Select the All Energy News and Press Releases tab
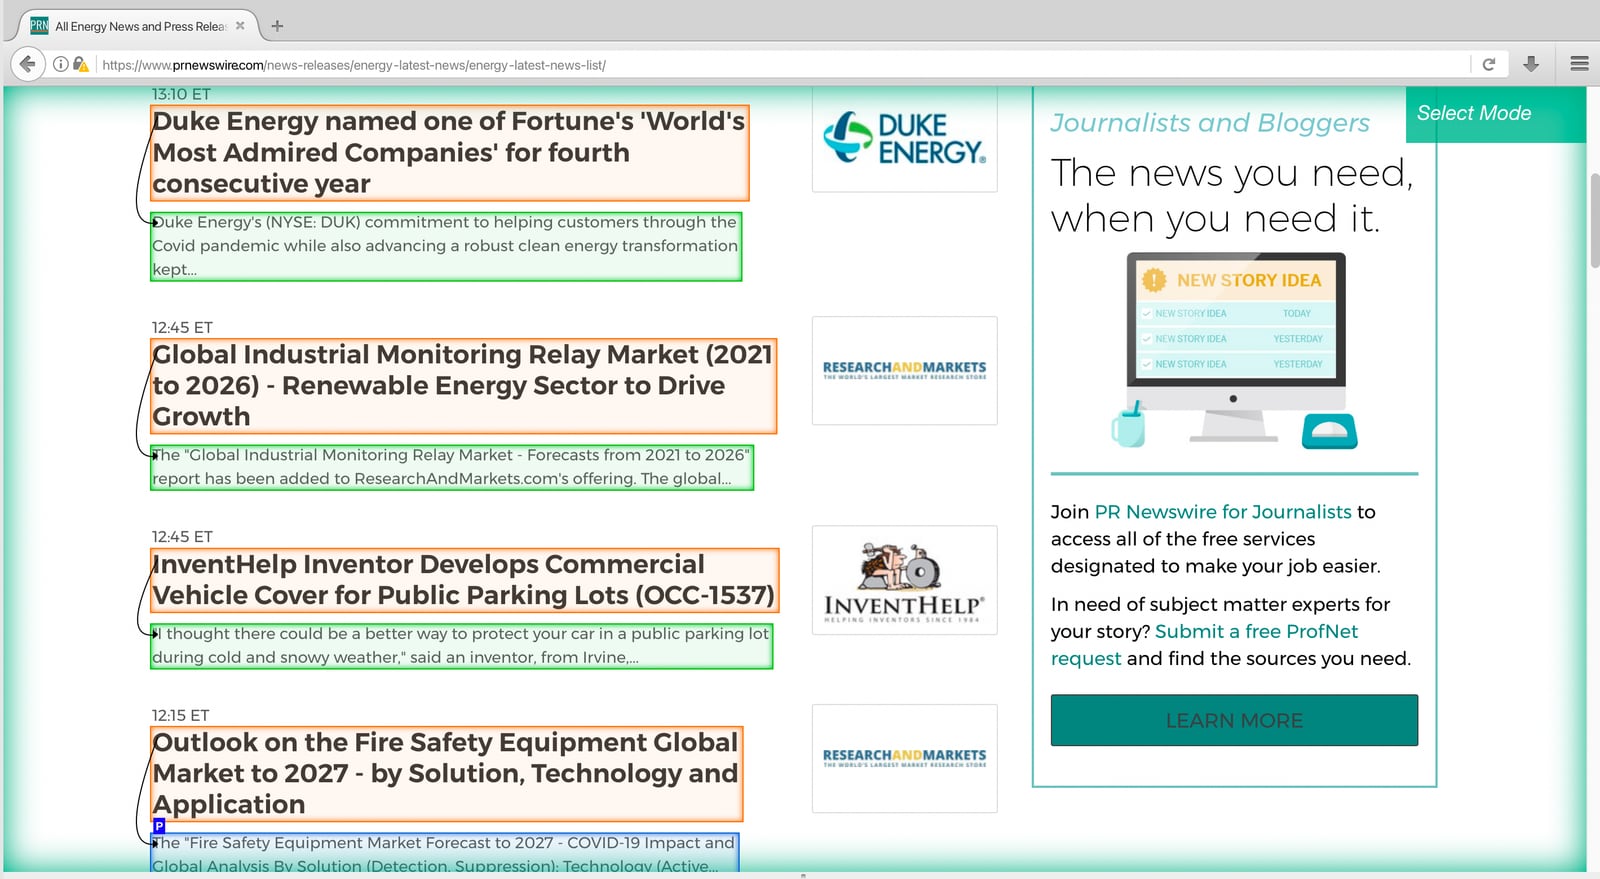Image resolution: width=1600 pixels, height=879 pixels. click(x=138, y=26)
